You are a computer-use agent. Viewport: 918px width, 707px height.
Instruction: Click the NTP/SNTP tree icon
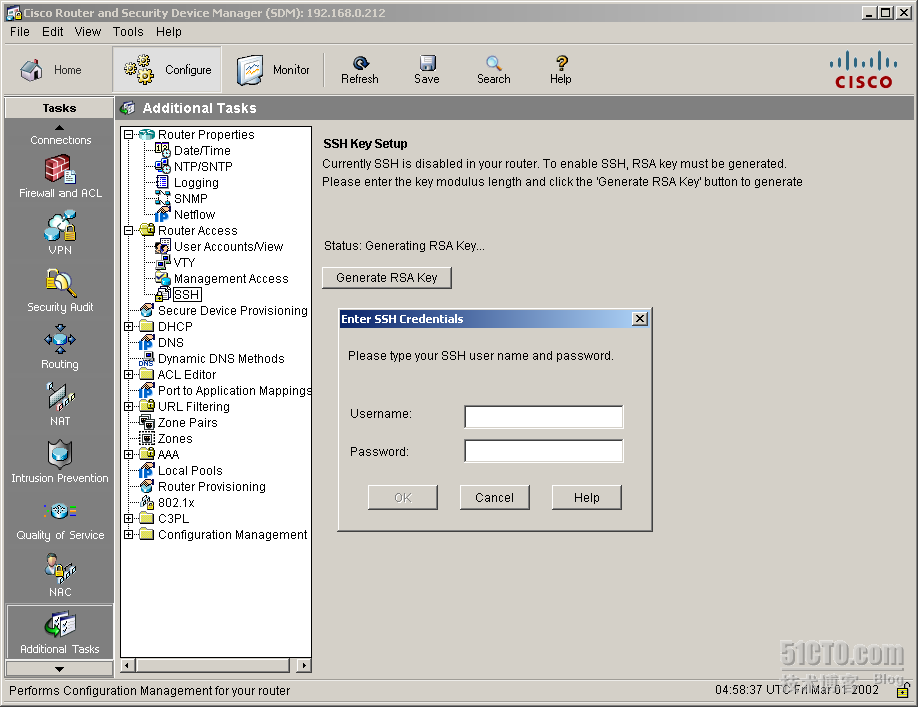[x=163, y=166]
